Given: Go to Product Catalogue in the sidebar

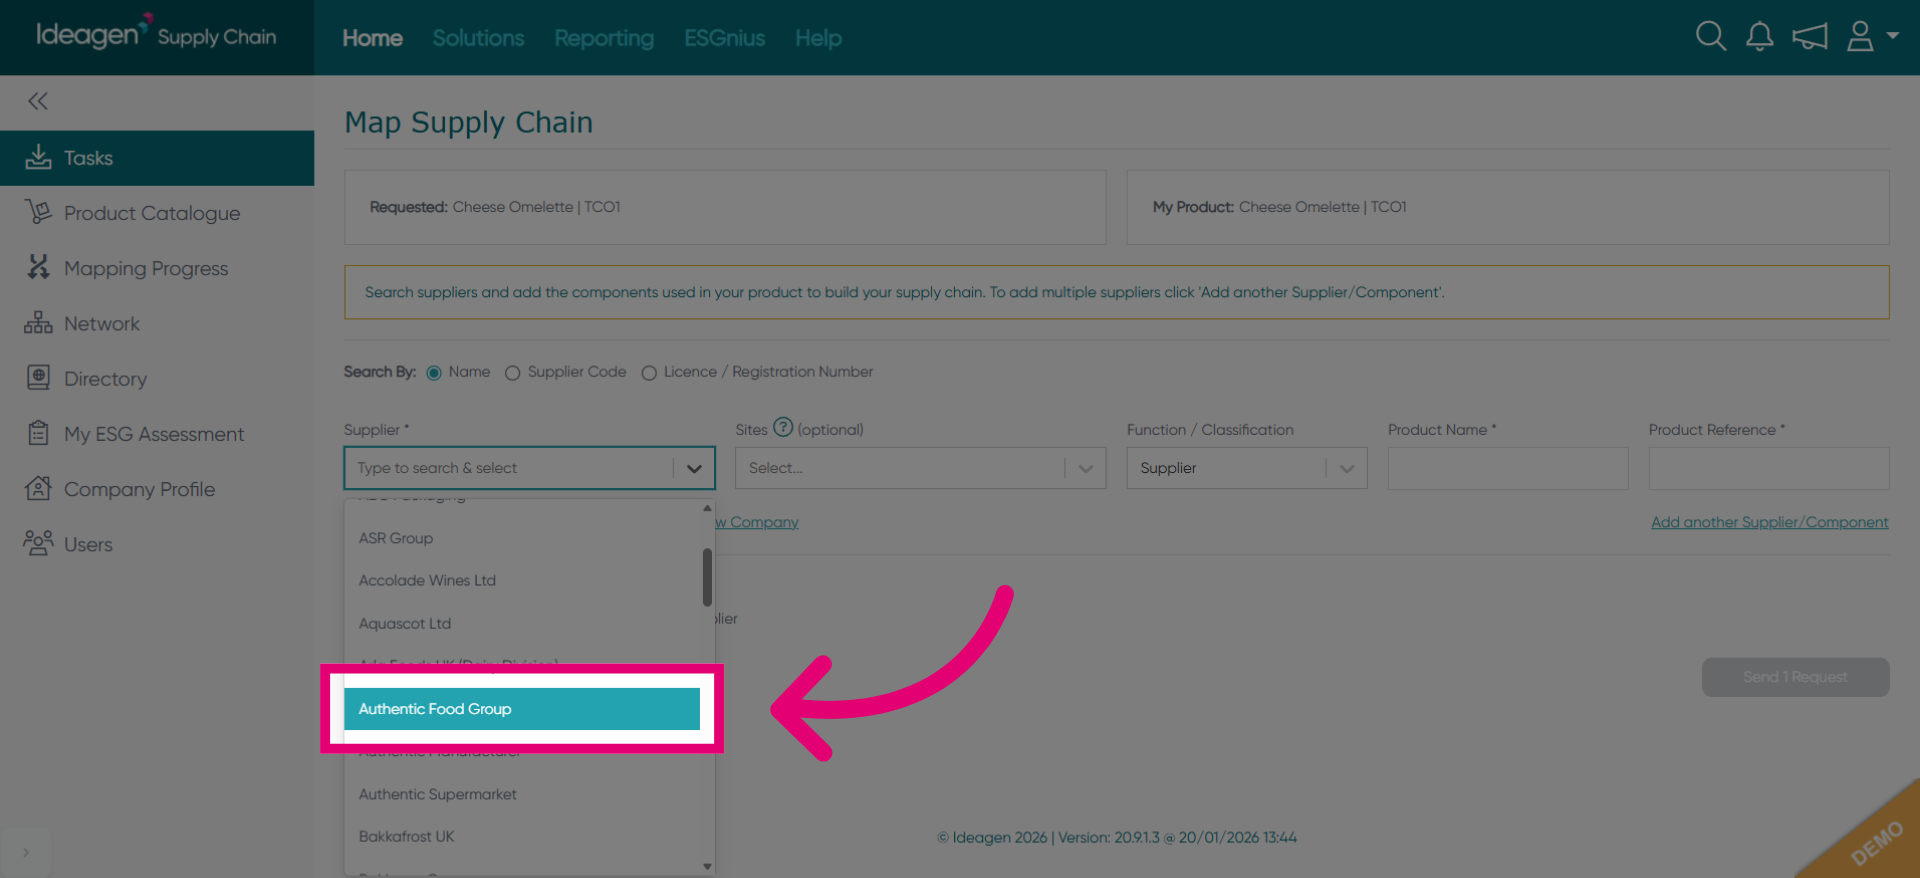Looking at the screenshot, I should click(157, 213).
